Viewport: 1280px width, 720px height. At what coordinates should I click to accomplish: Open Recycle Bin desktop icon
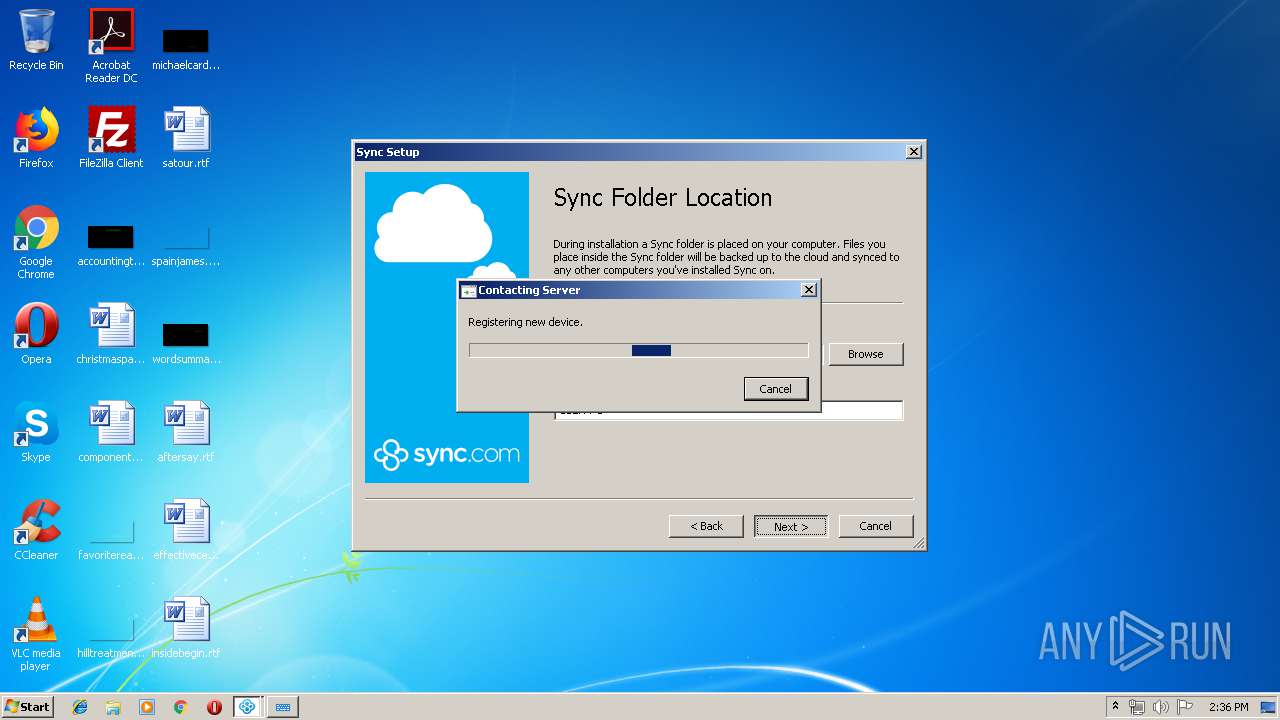(36, 40)
